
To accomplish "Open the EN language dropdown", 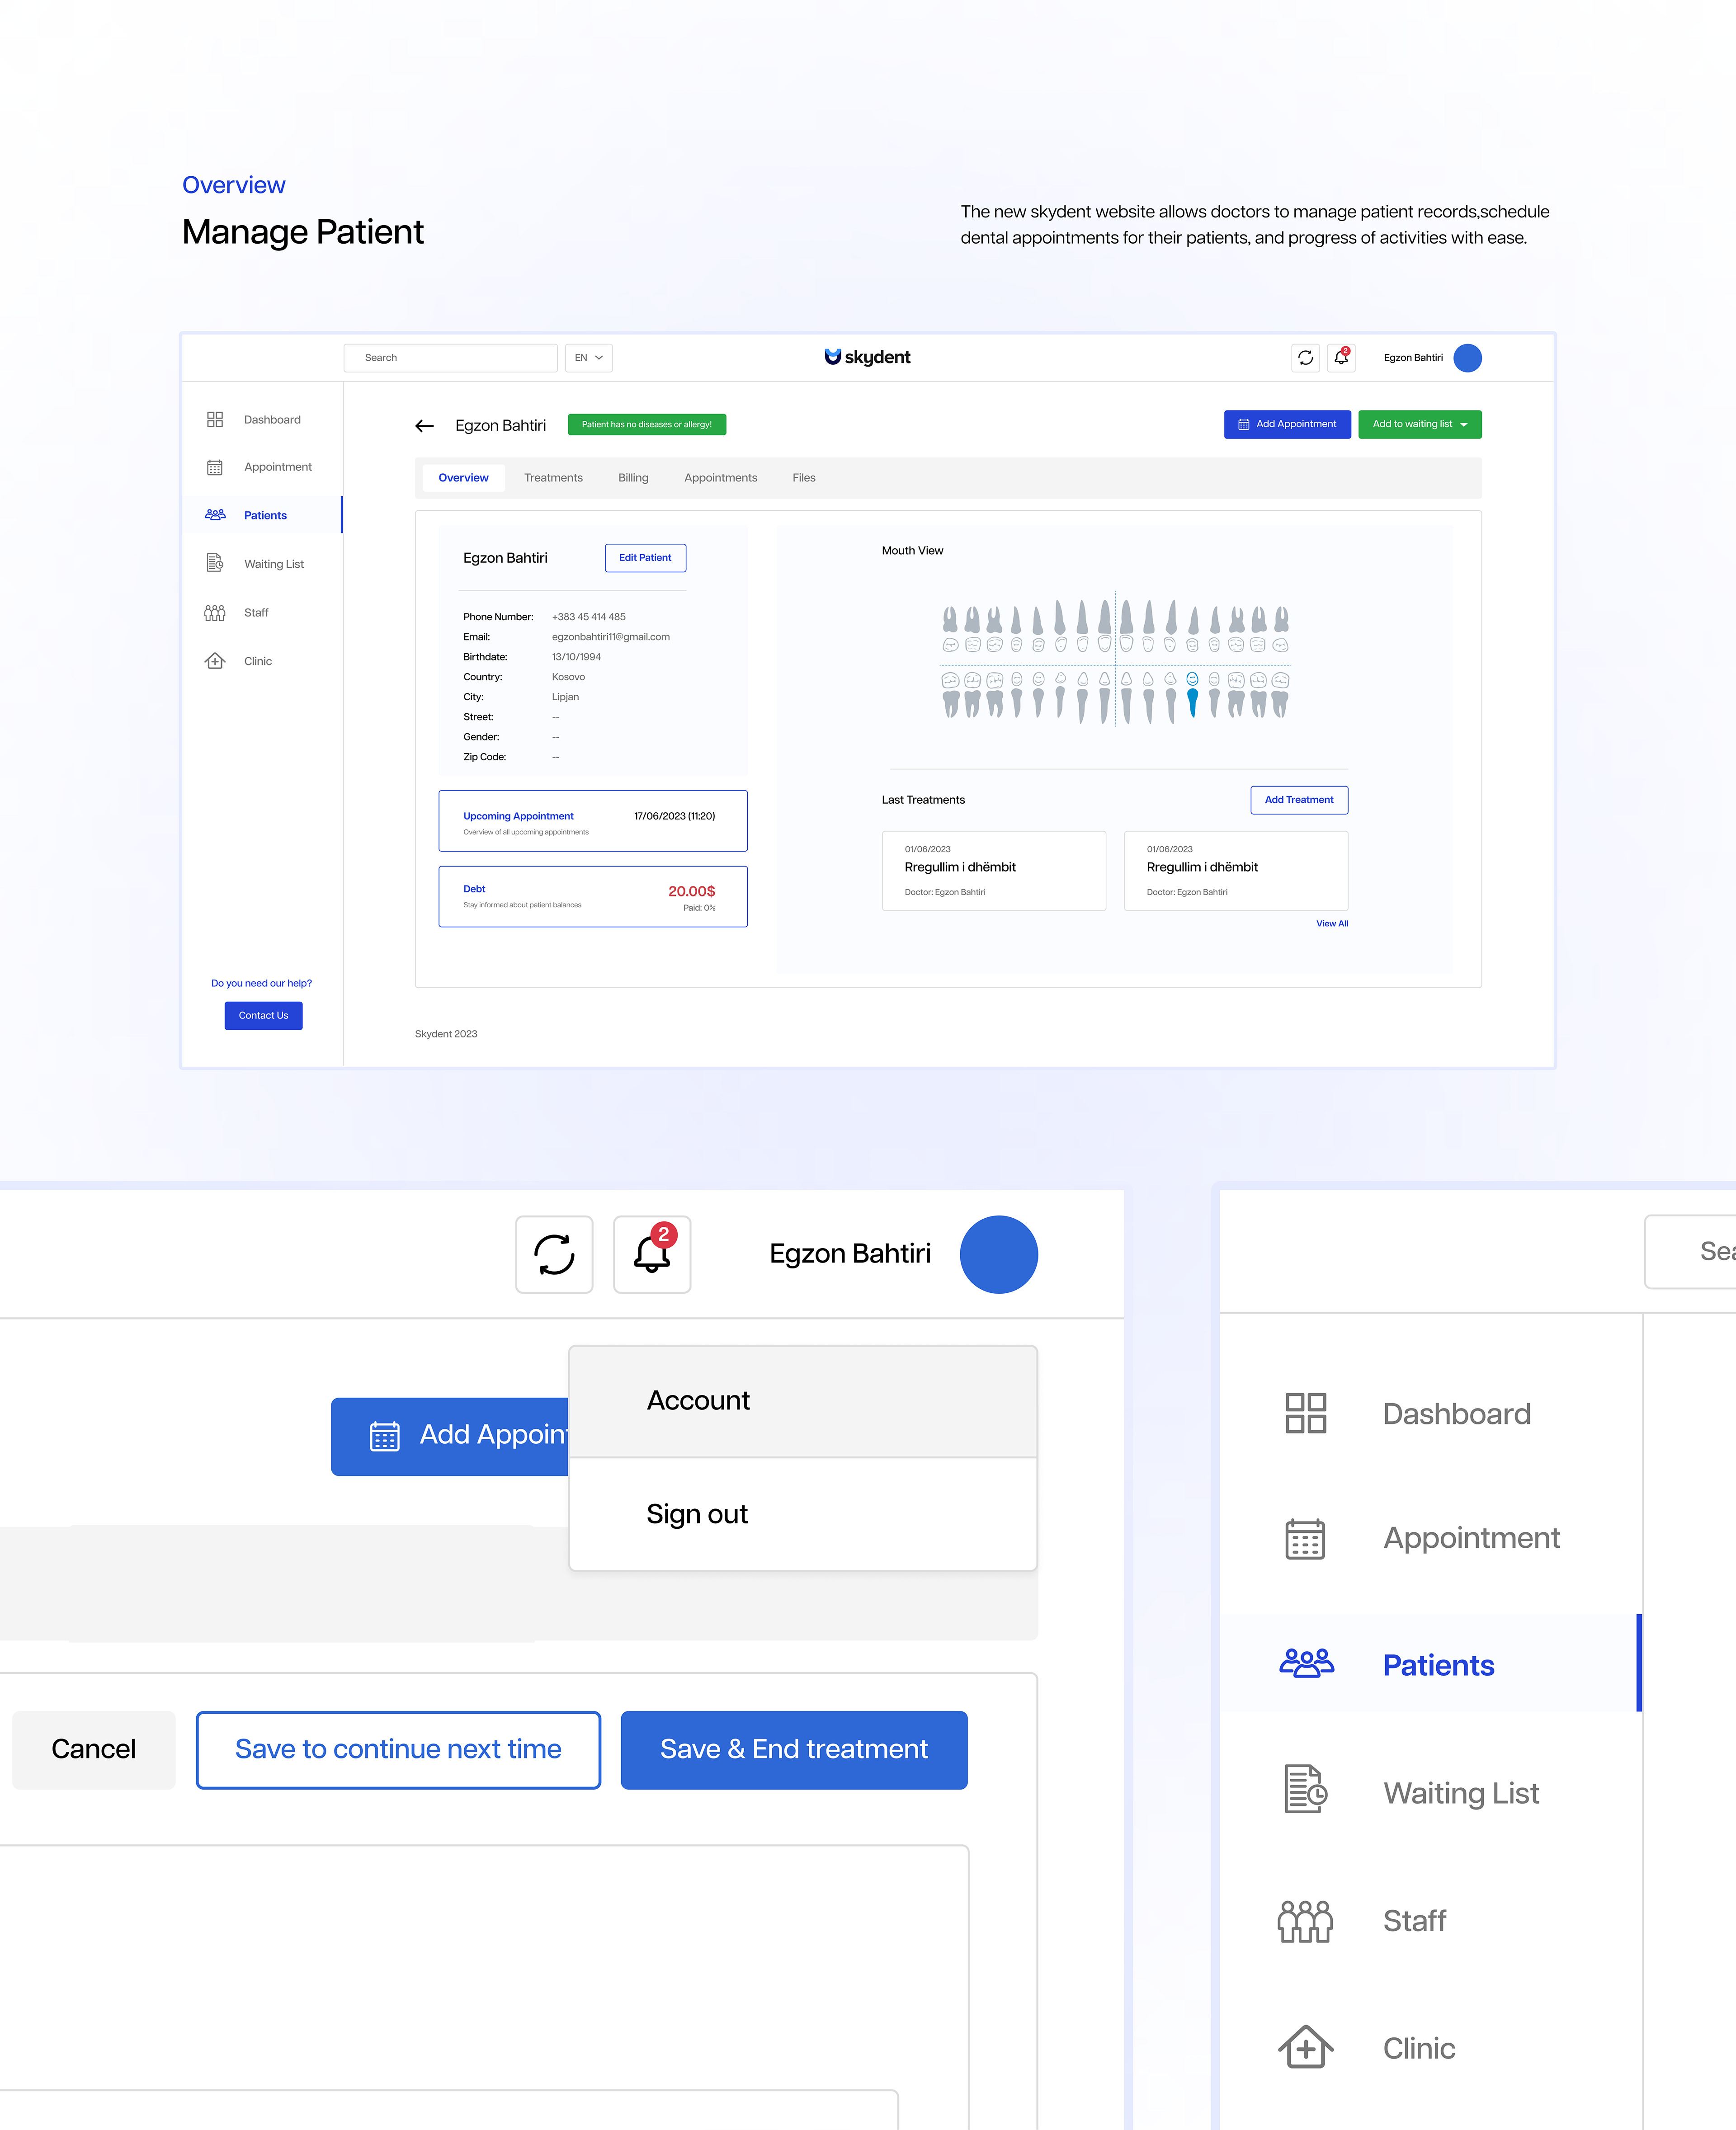I will 588,358.
